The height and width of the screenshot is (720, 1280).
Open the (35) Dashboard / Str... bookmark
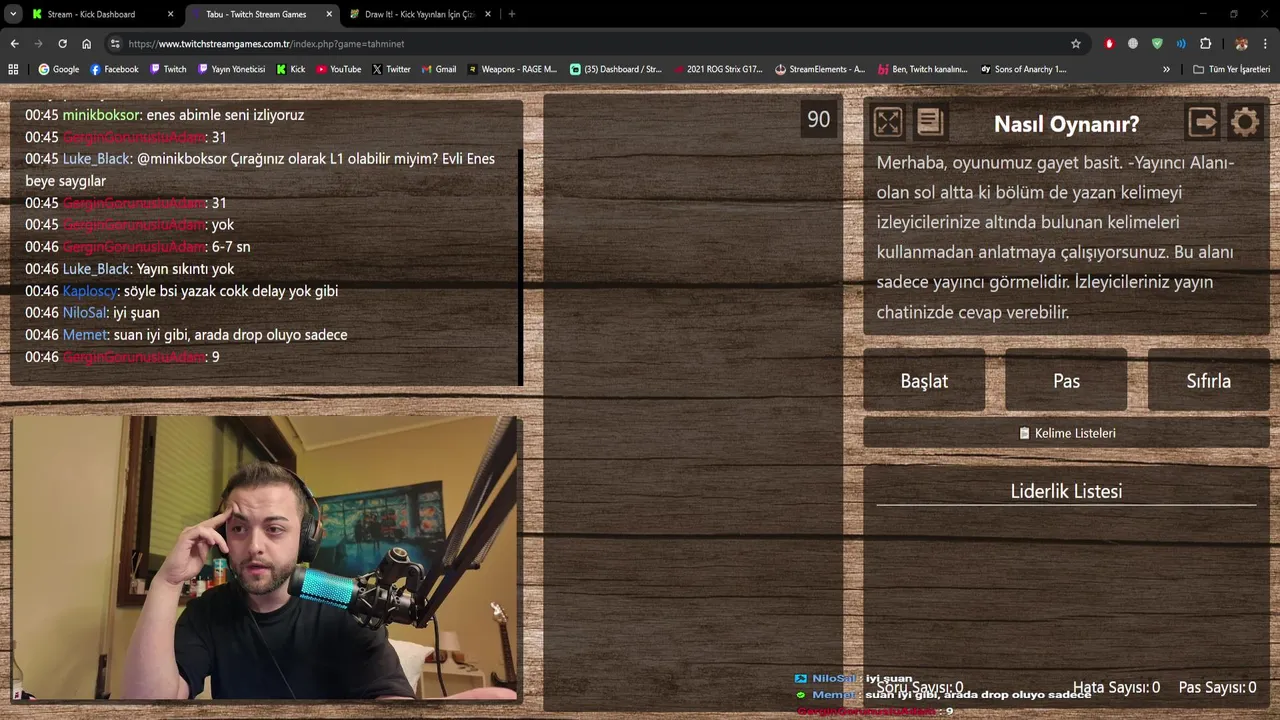616,69
